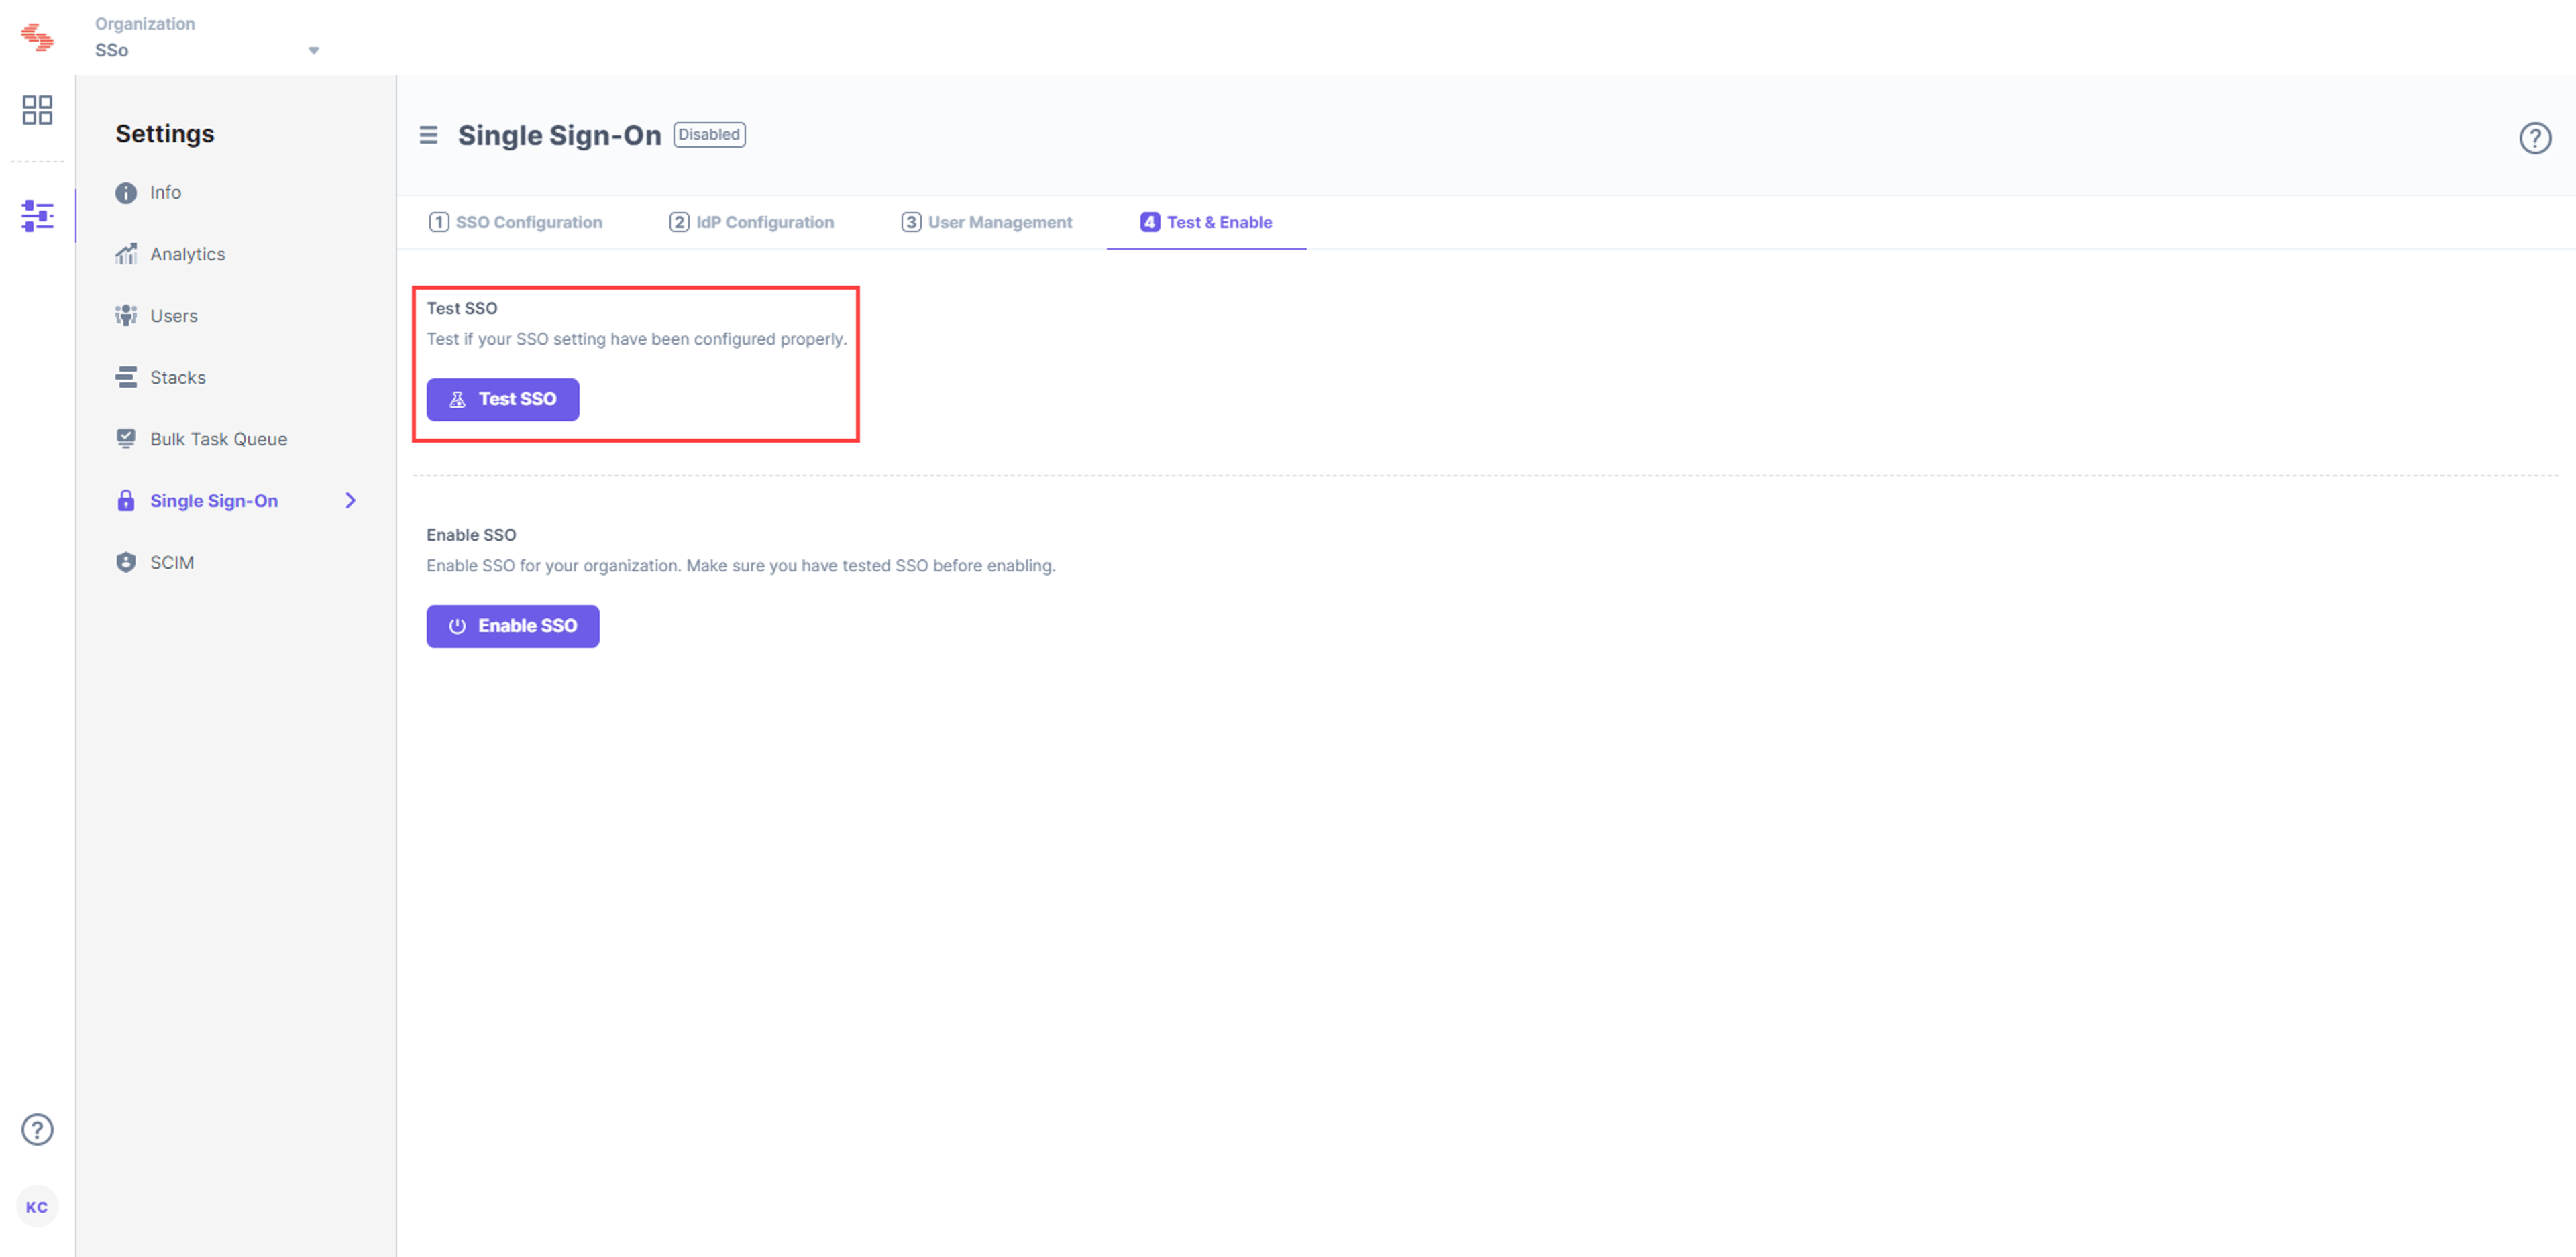Click the help icon at top right
Image resolution: width=2576 pixels, height=1257 pixels.
(2534, 137)
